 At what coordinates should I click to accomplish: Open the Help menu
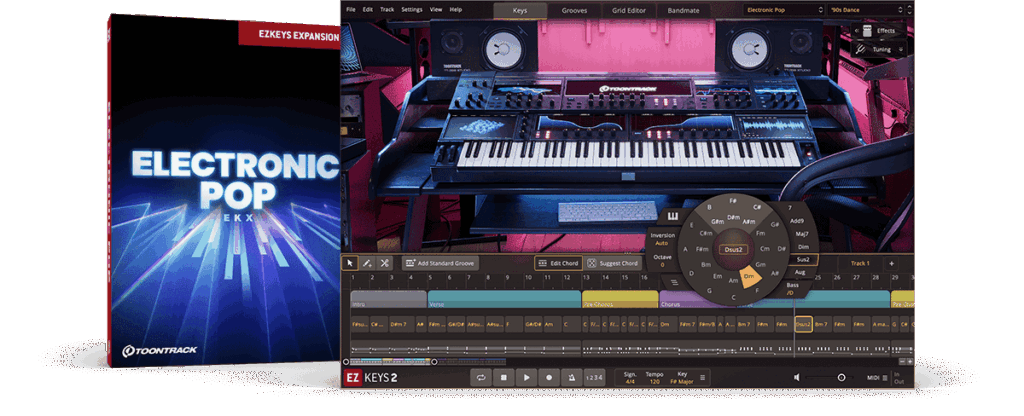coord(456,10)
